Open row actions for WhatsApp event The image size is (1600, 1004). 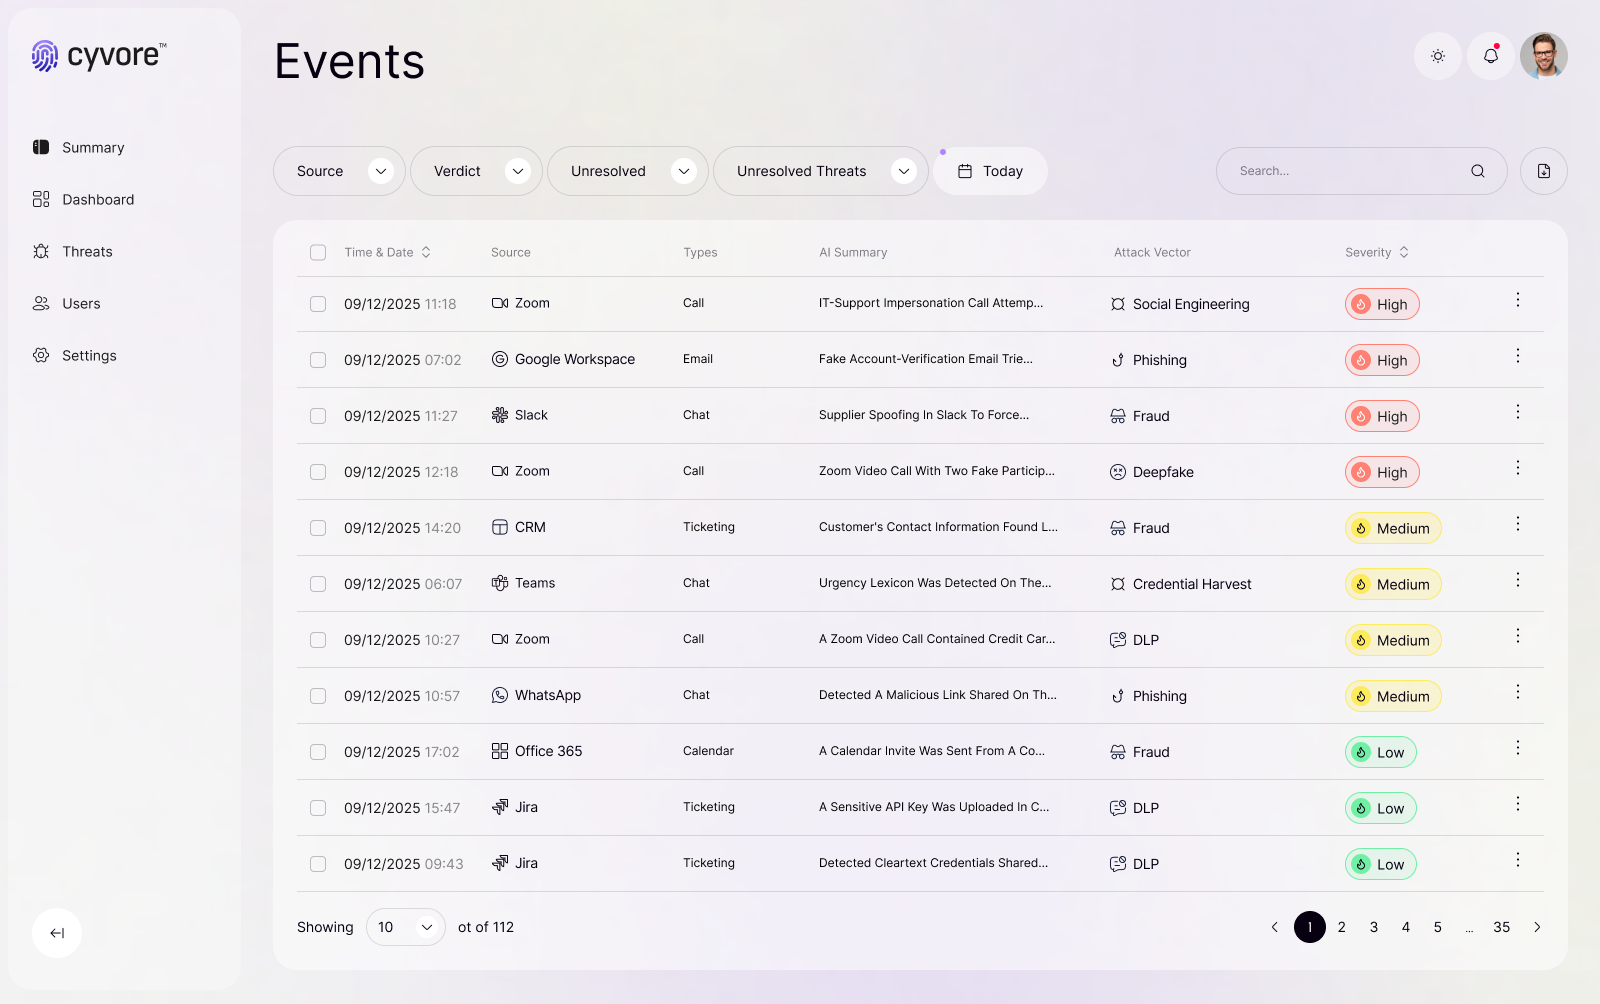1517,692
